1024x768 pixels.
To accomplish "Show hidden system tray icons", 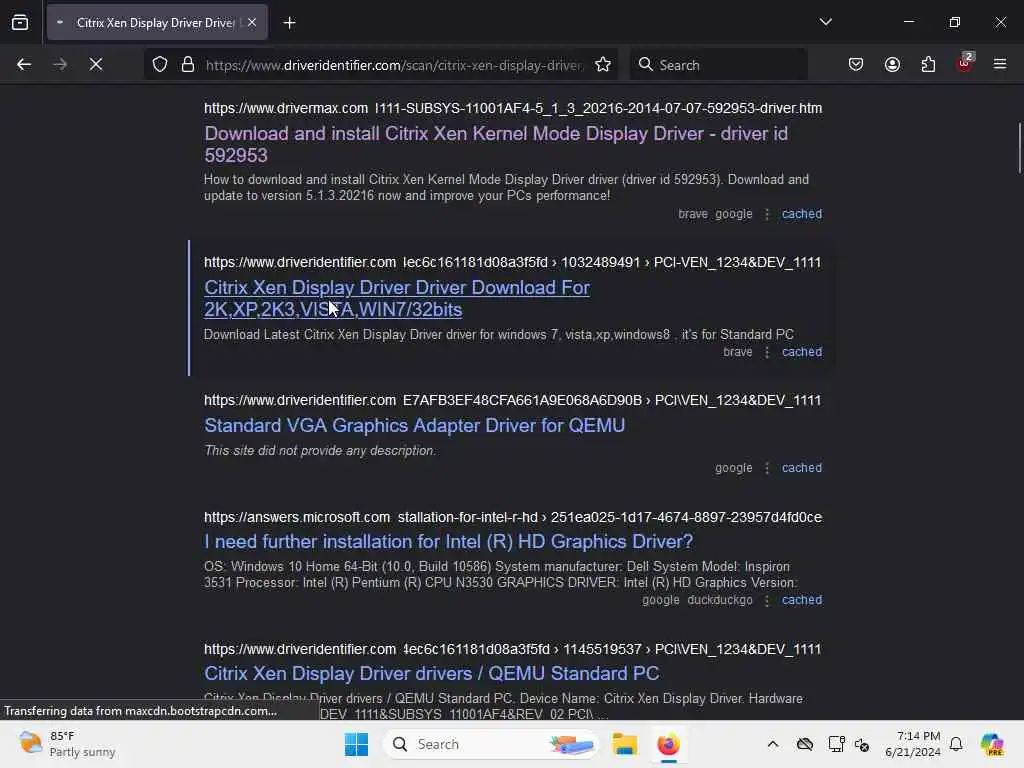I will point(773,744).
